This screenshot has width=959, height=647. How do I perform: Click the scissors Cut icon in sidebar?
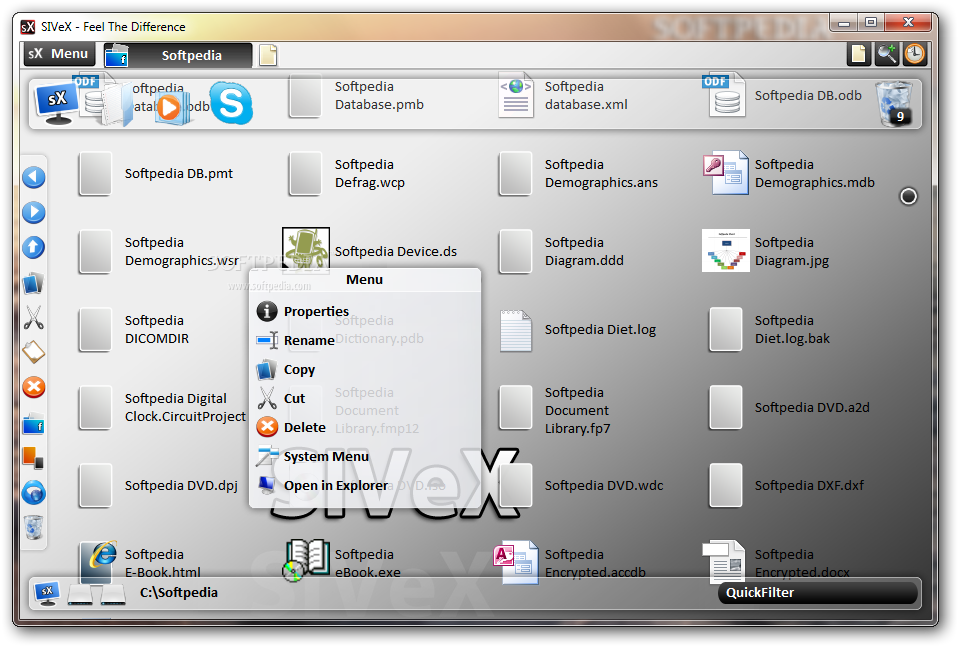[x=34, y=317]
